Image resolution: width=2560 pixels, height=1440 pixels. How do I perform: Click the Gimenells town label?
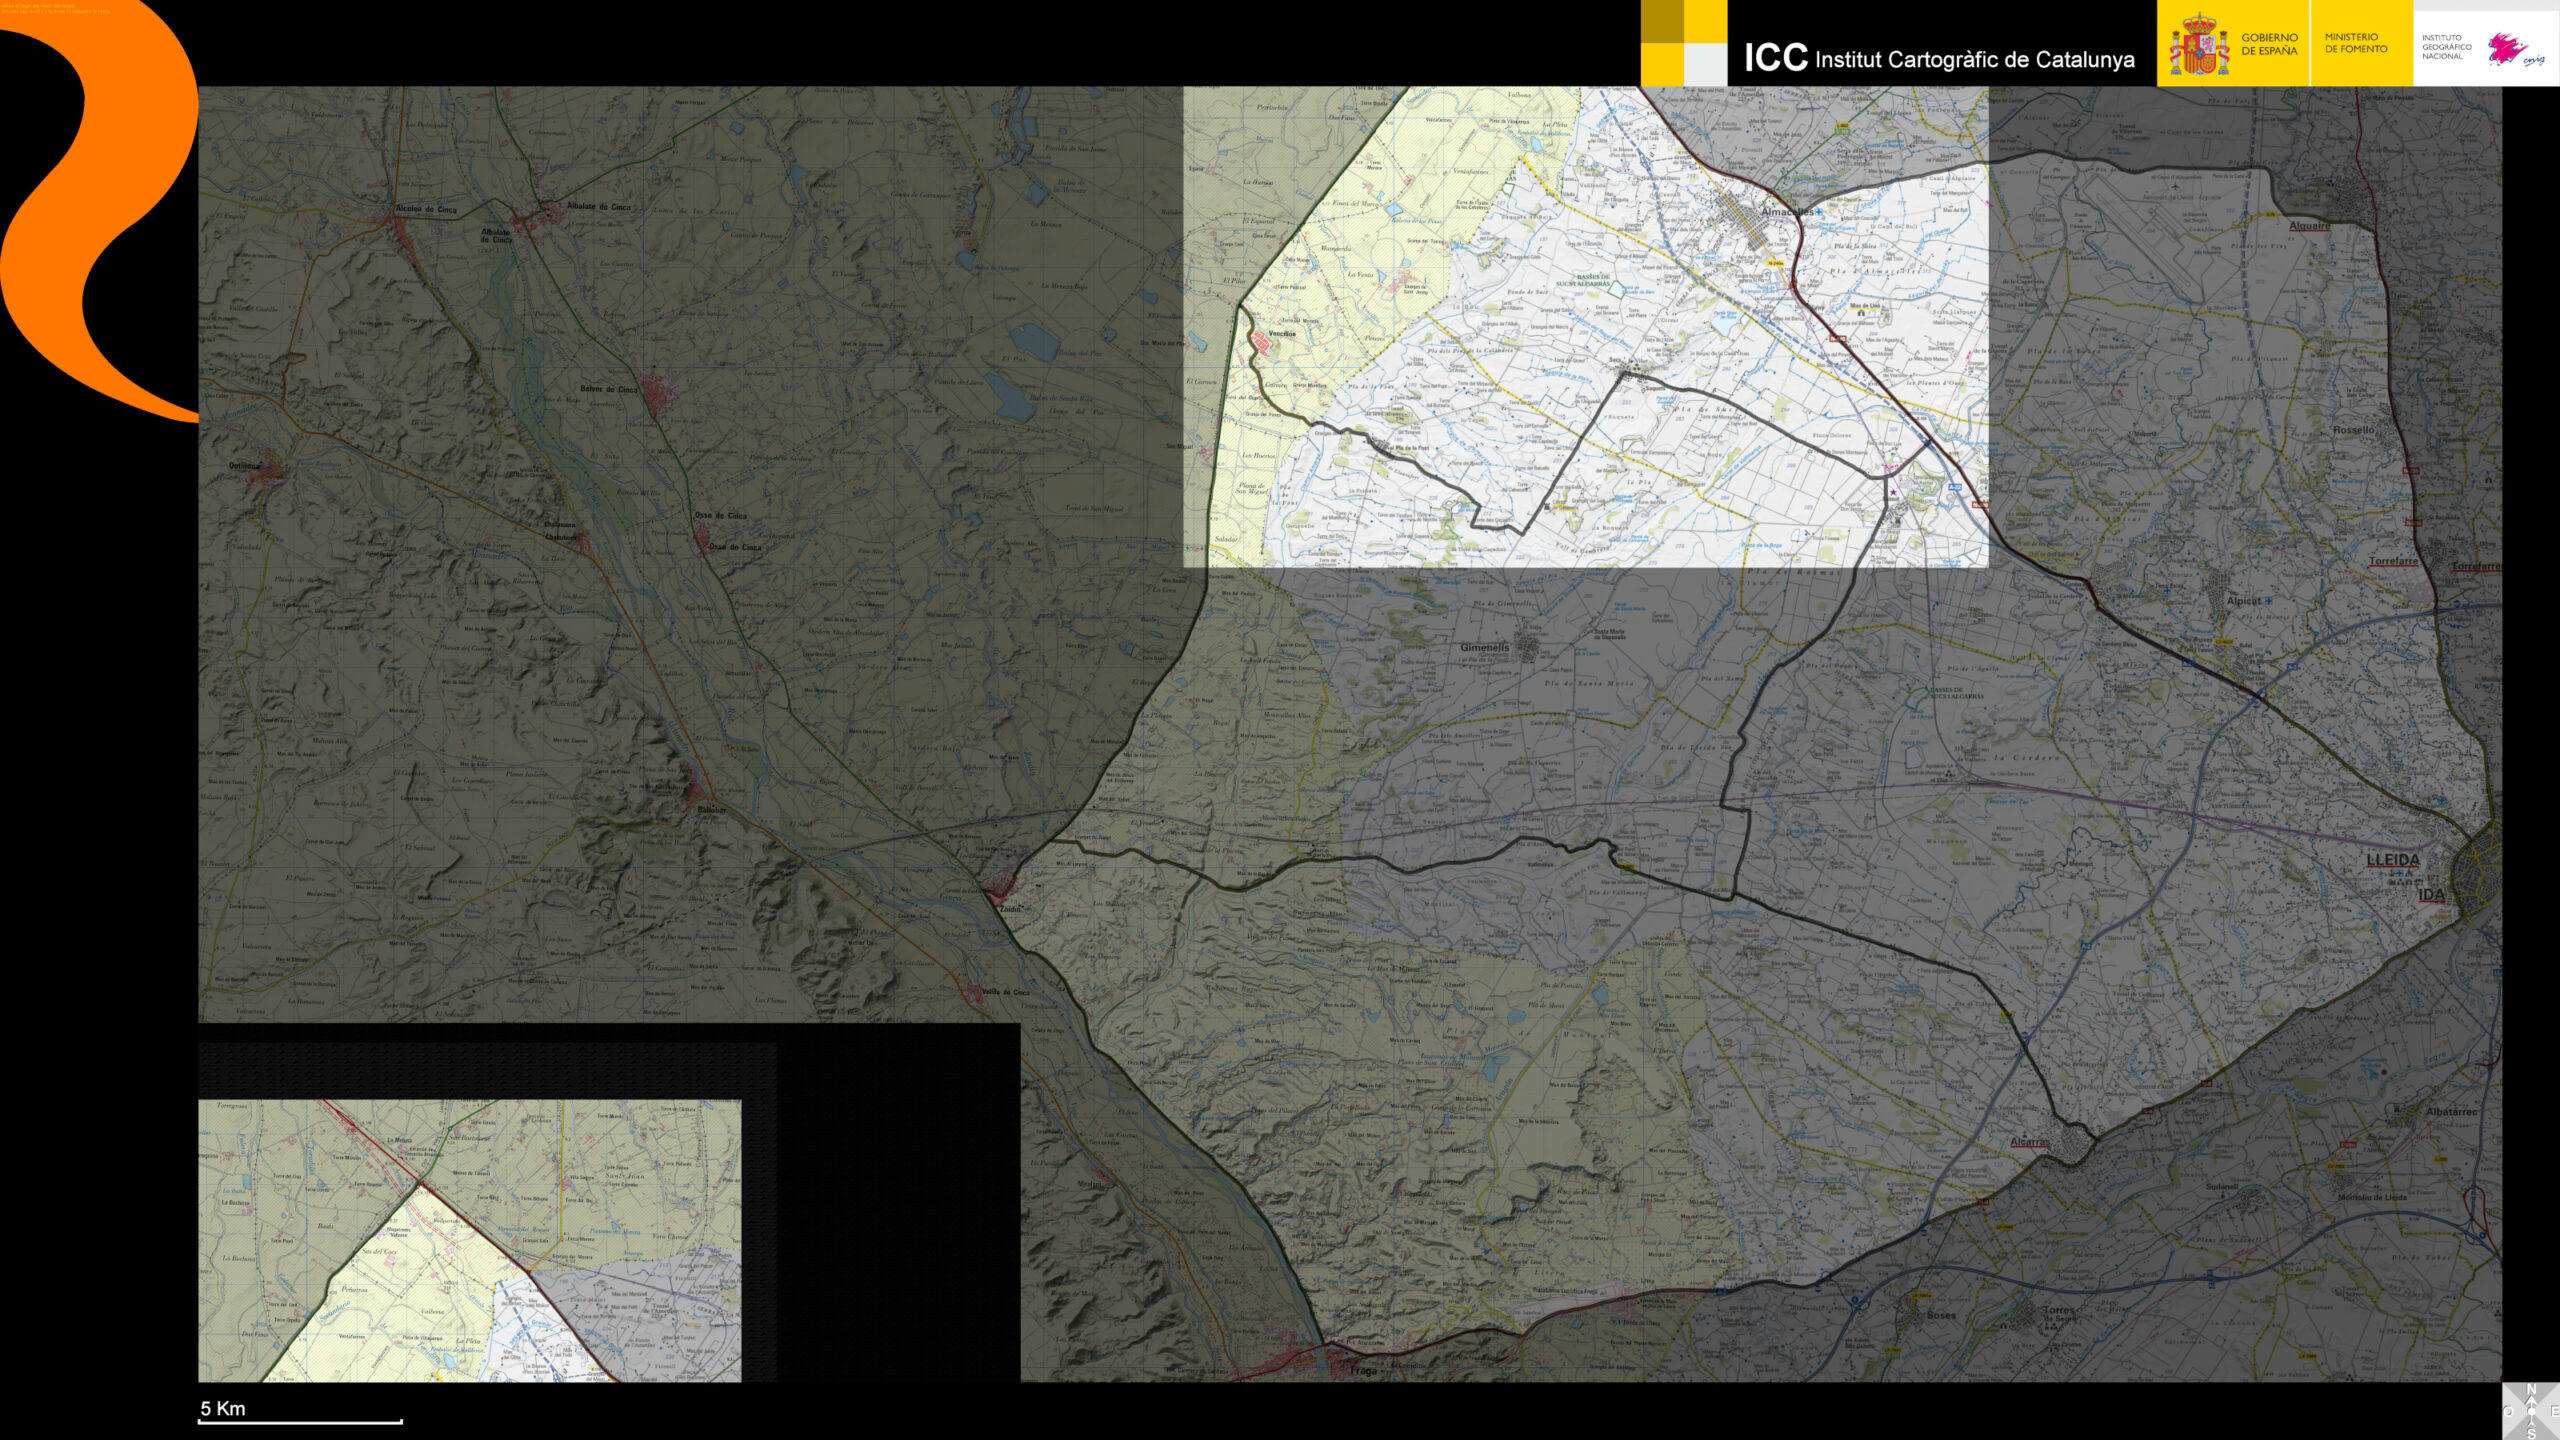coord(1484,647)
